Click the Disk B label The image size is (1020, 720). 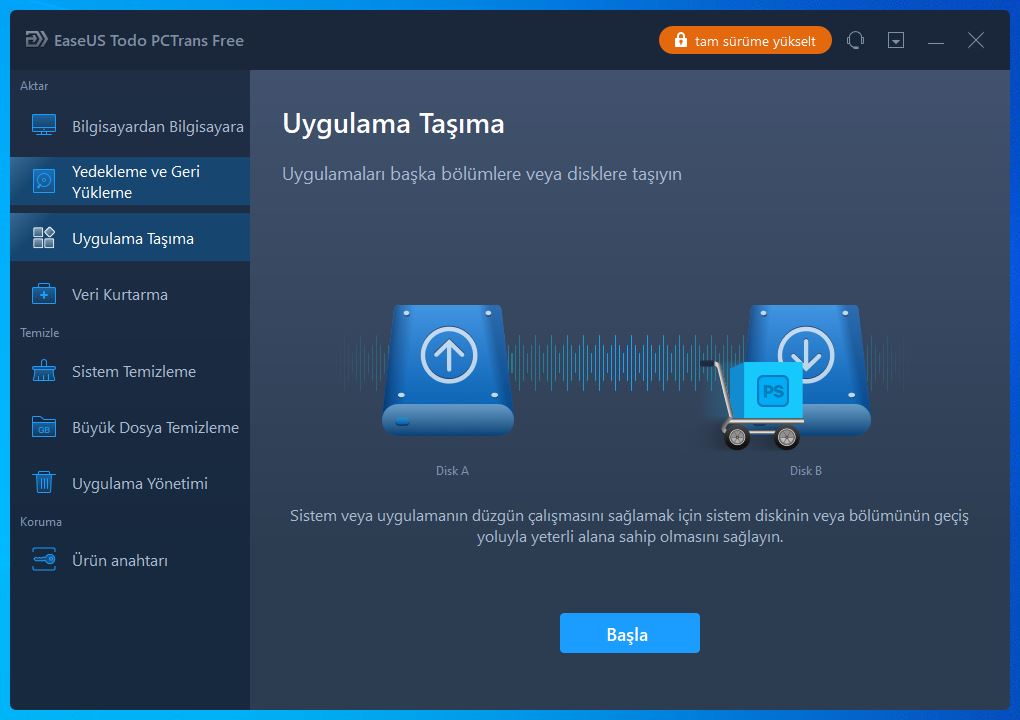806,471
